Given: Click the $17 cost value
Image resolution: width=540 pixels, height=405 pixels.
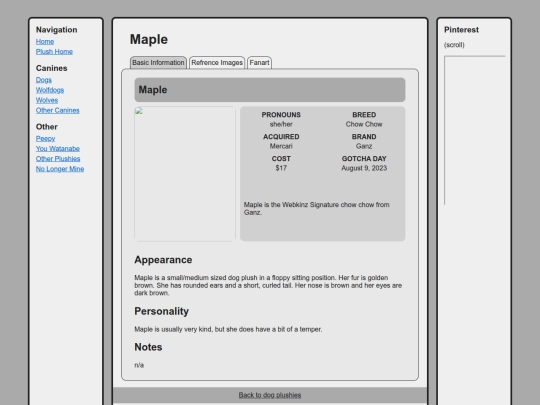Looking at the screenshot, I should pyautogui.click(x=281, y=168).
